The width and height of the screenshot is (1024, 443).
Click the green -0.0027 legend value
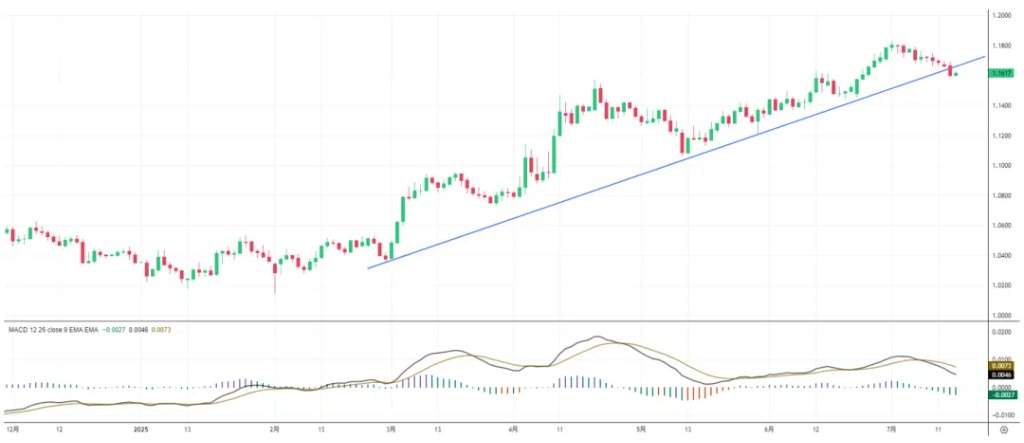point(113,331)
